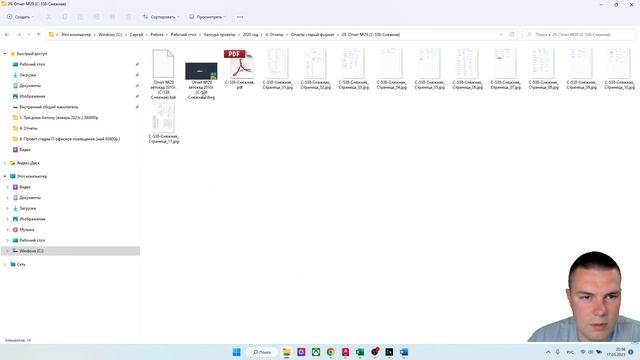
Task: Open Изображения under Quick access
Action: (32, 96)
